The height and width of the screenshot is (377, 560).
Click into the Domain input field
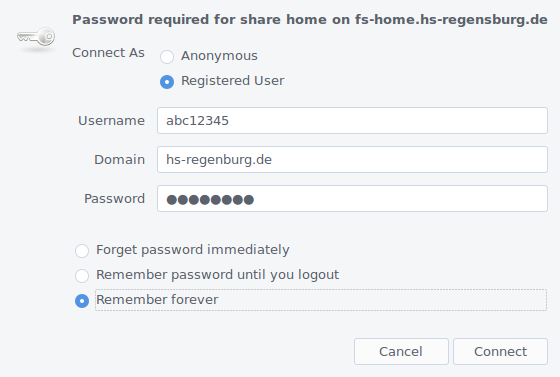coord(352,160)
